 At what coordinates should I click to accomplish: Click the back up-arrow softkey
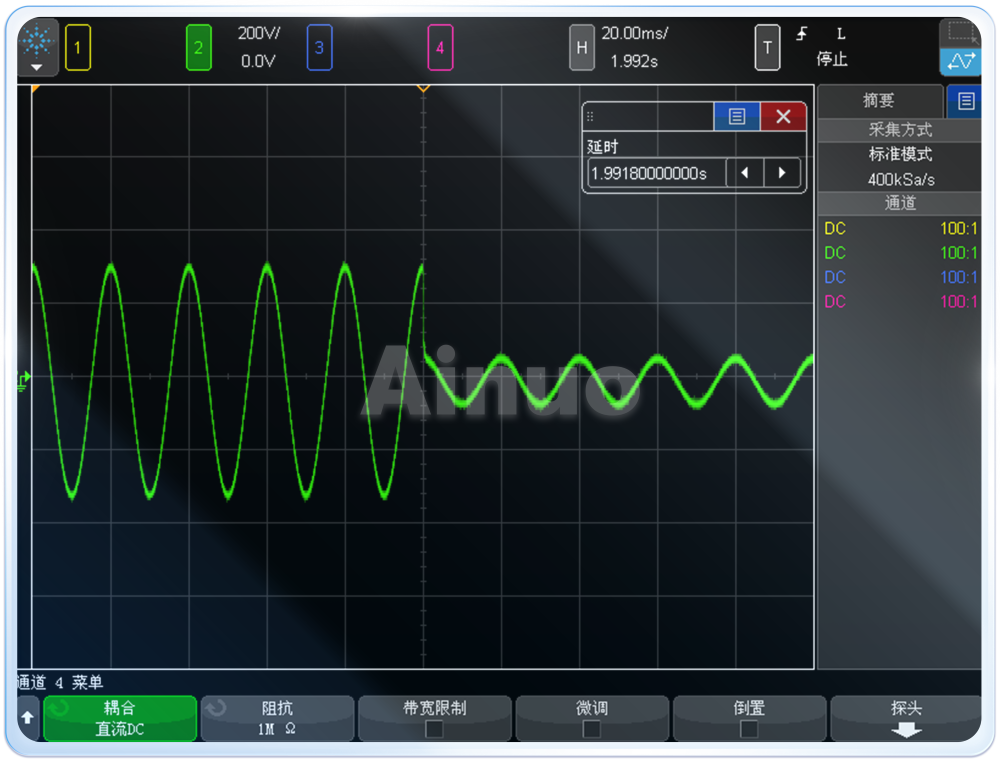pos(27,718)
